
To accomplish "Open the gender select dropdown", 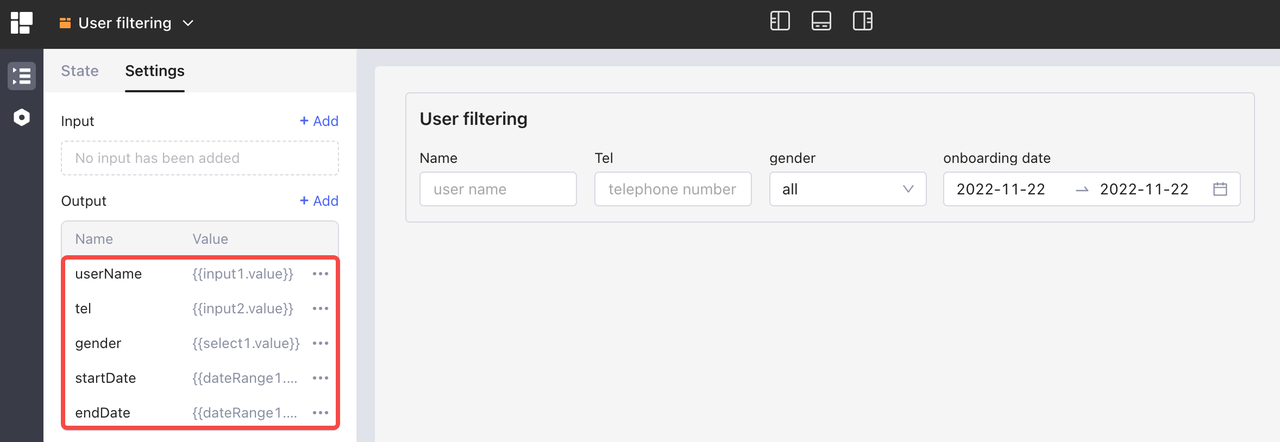I will click(847, 189).
